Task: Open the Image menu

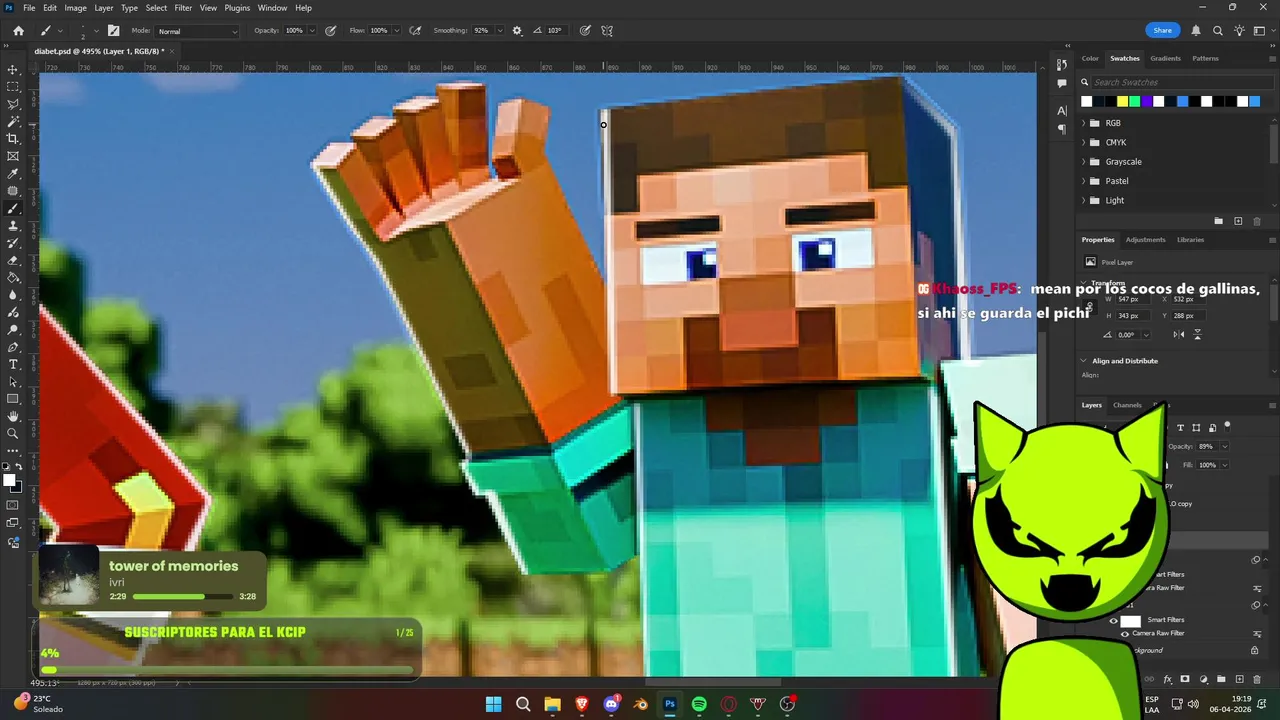Action: 76,8
